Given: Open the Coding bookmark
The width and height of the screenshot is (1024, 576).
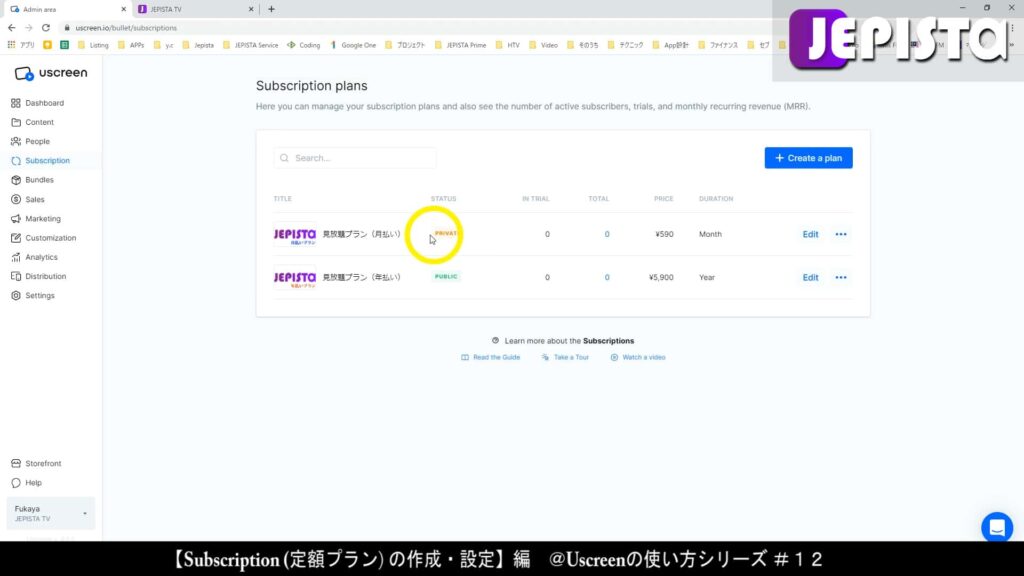Looking at the screenshot, I should tap(304, 45).
